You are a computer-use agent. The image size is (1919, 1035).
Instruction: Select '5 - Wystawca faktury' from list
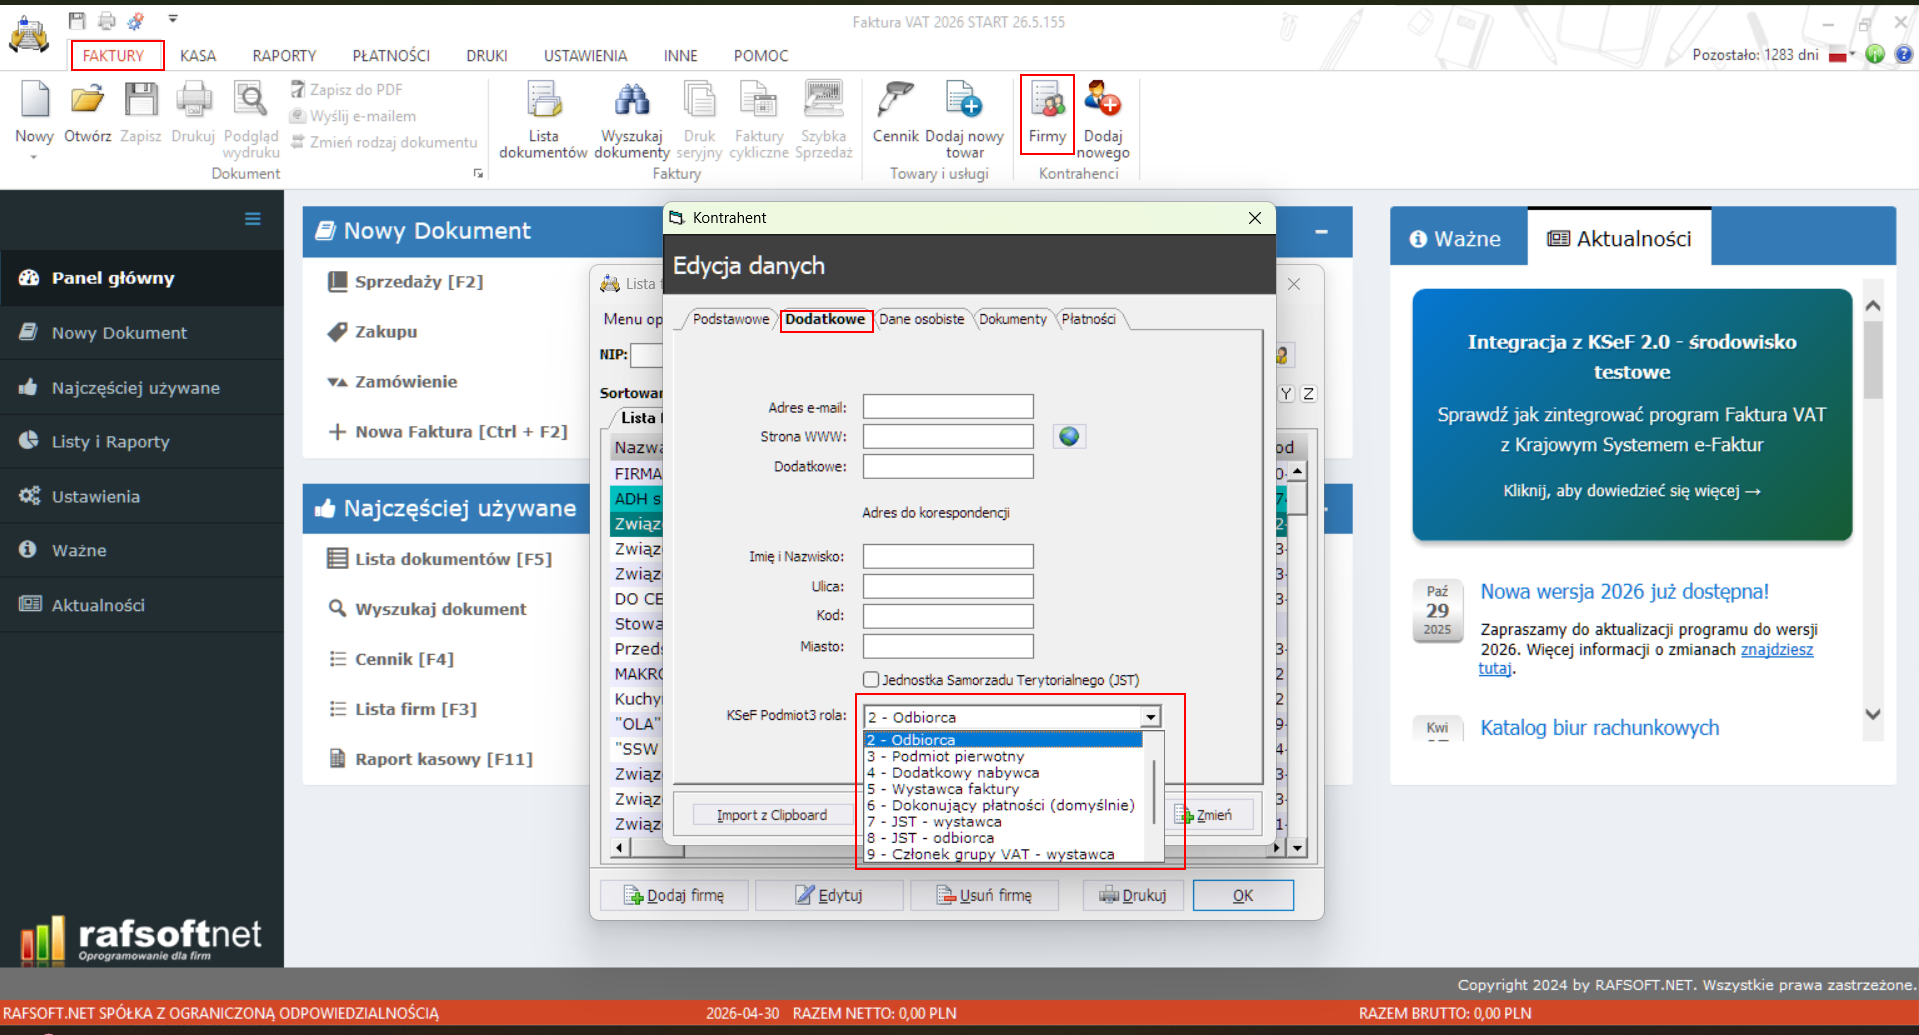955,789
